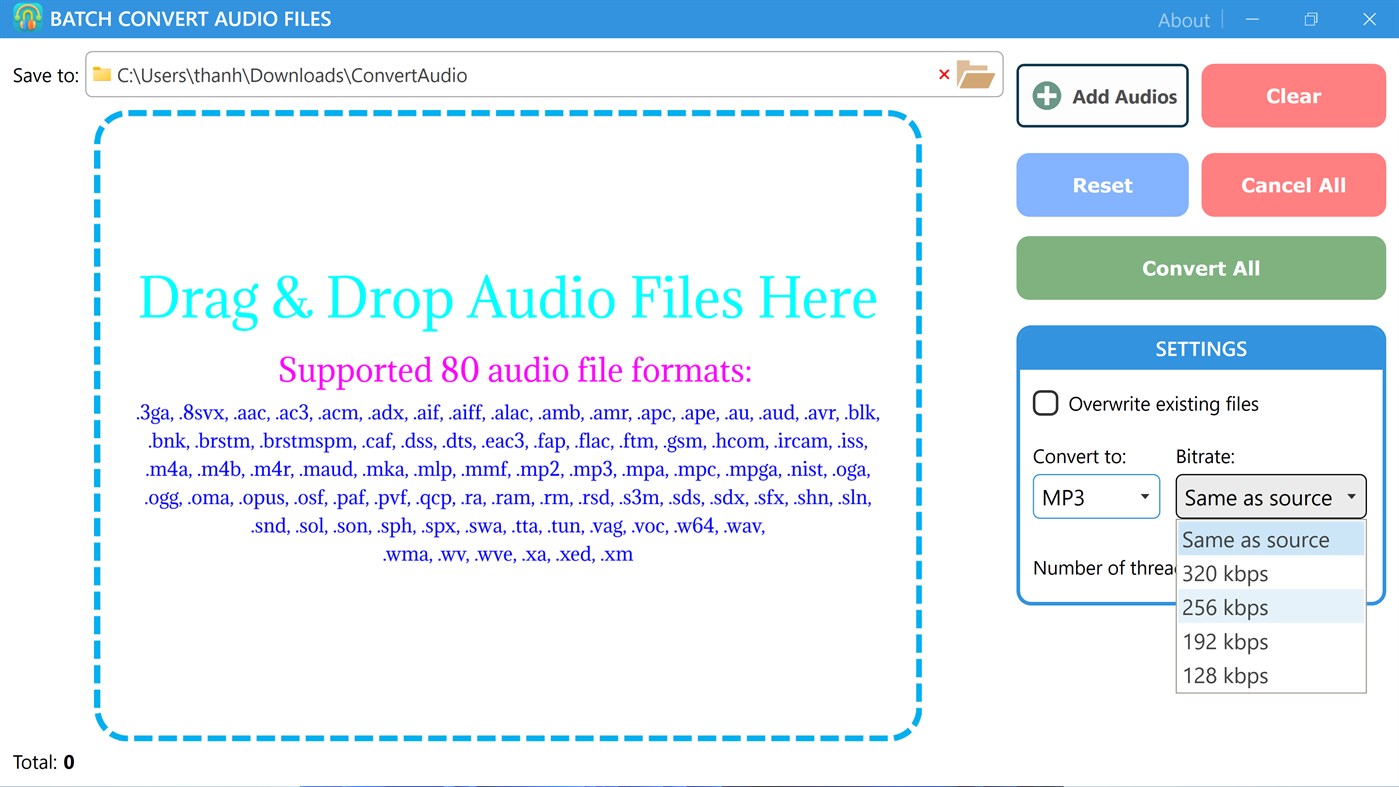
Task: Click the Clear button
Action: pyautogui.click(x=1293, y=96)
